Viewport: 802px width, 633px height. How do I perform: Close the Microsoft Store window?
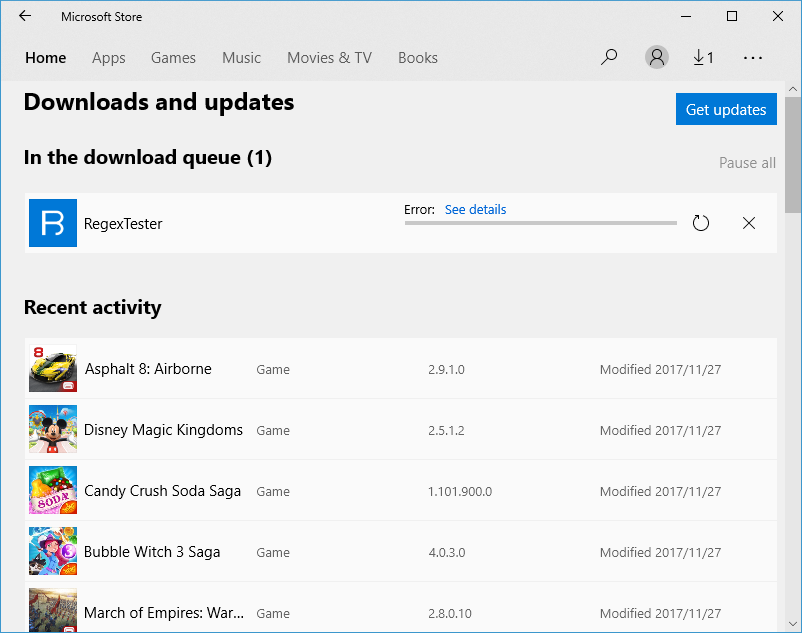click(x=778, y=16)
